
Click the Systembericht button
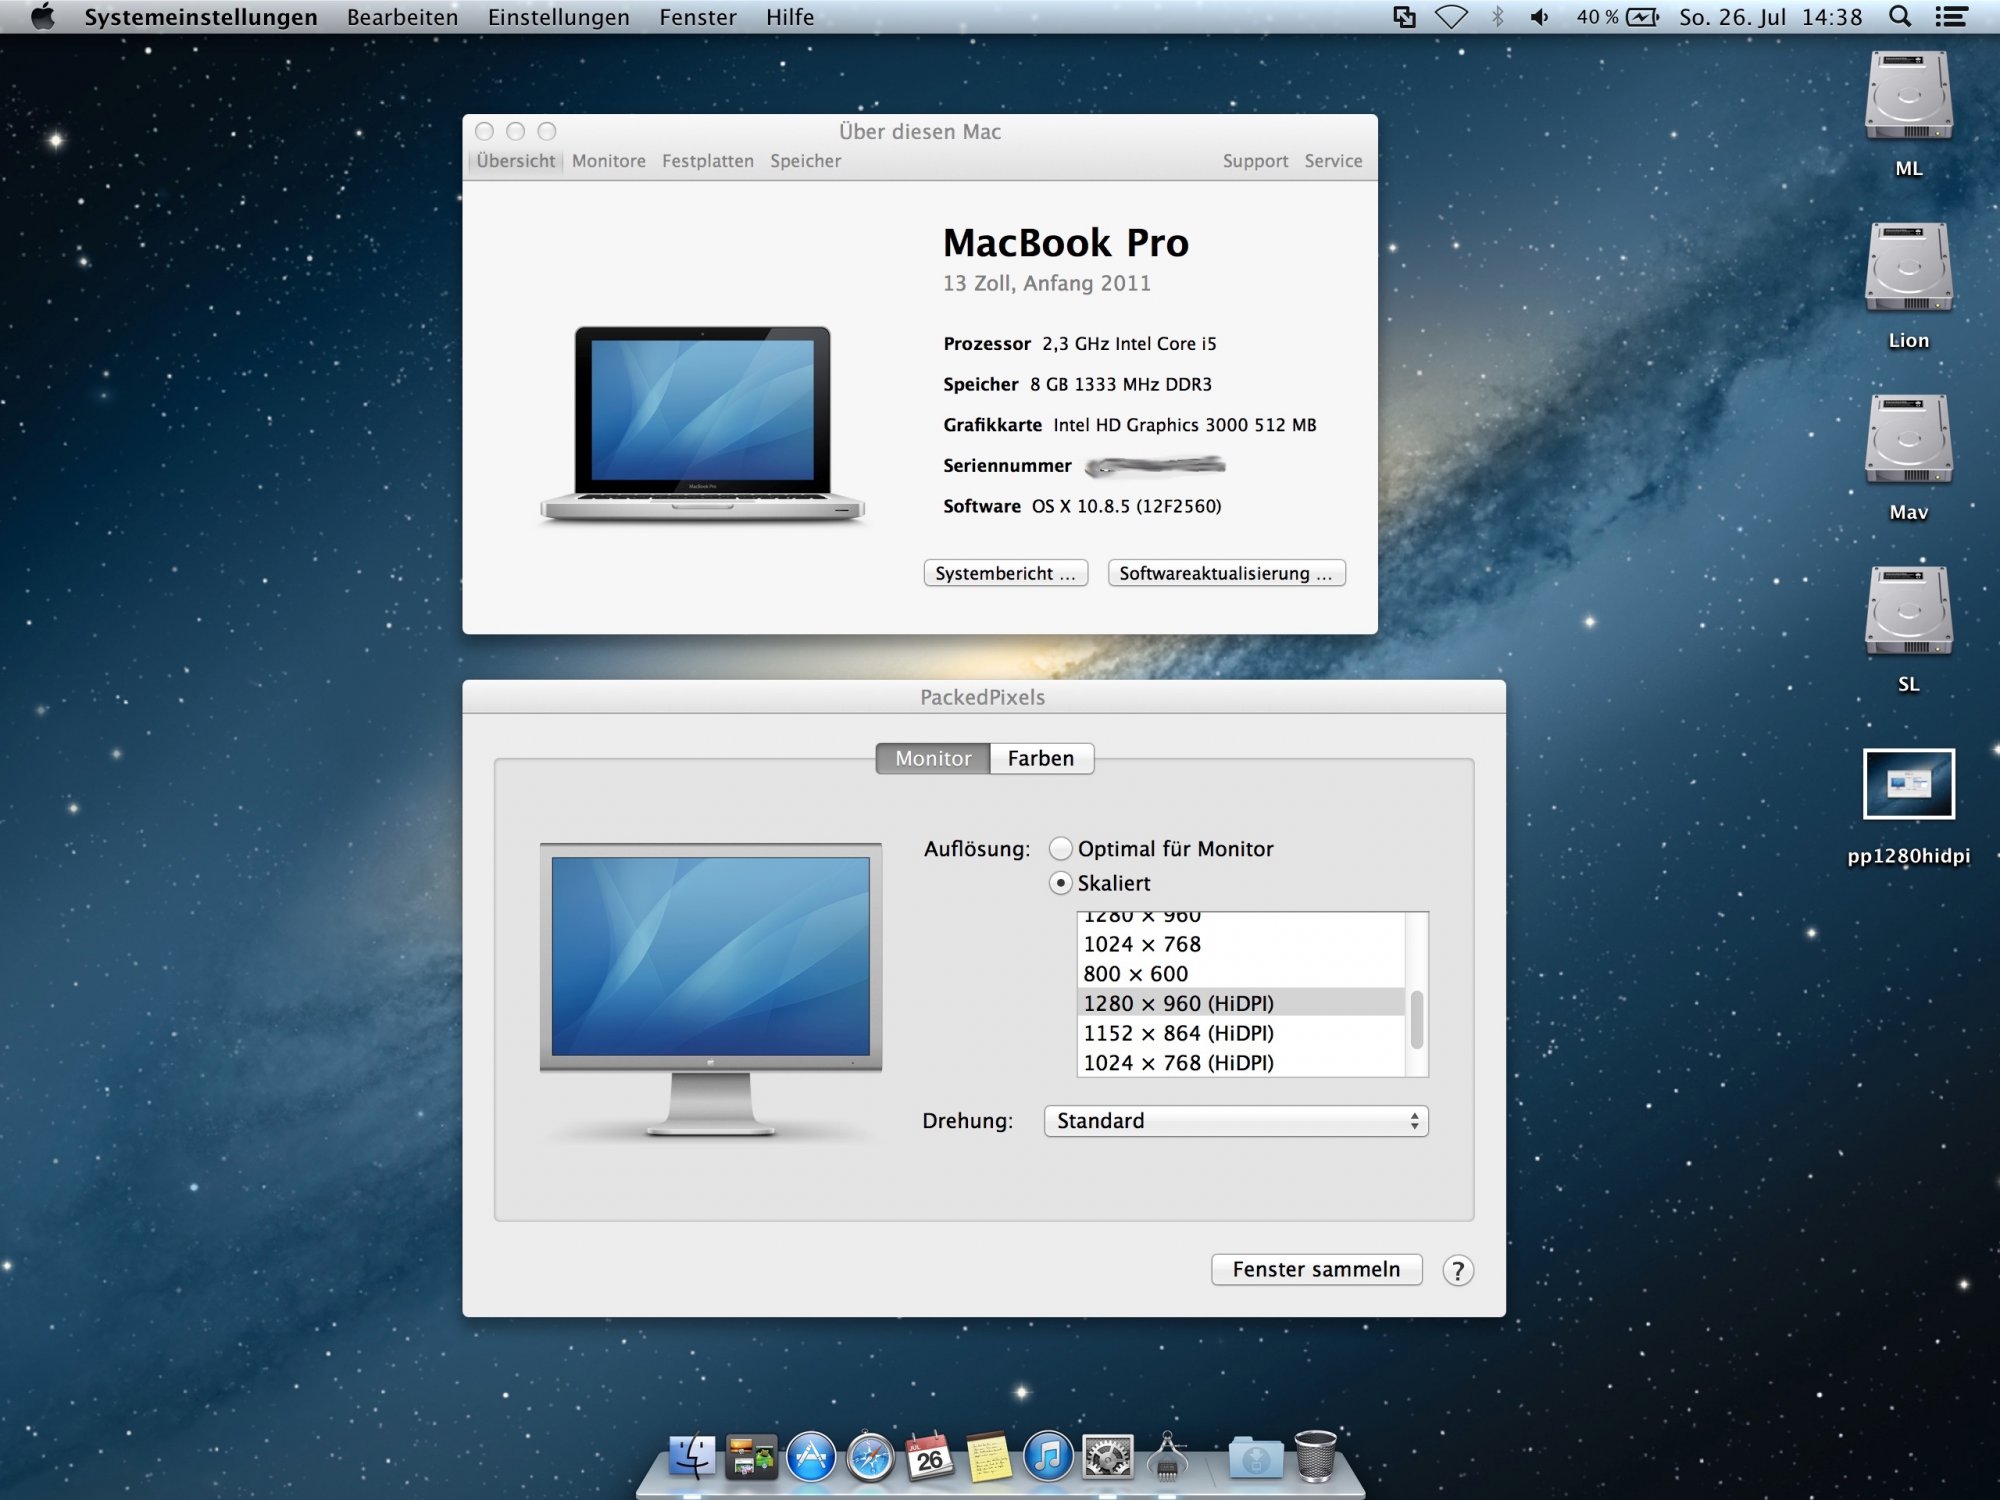[x=1005, y=573]
